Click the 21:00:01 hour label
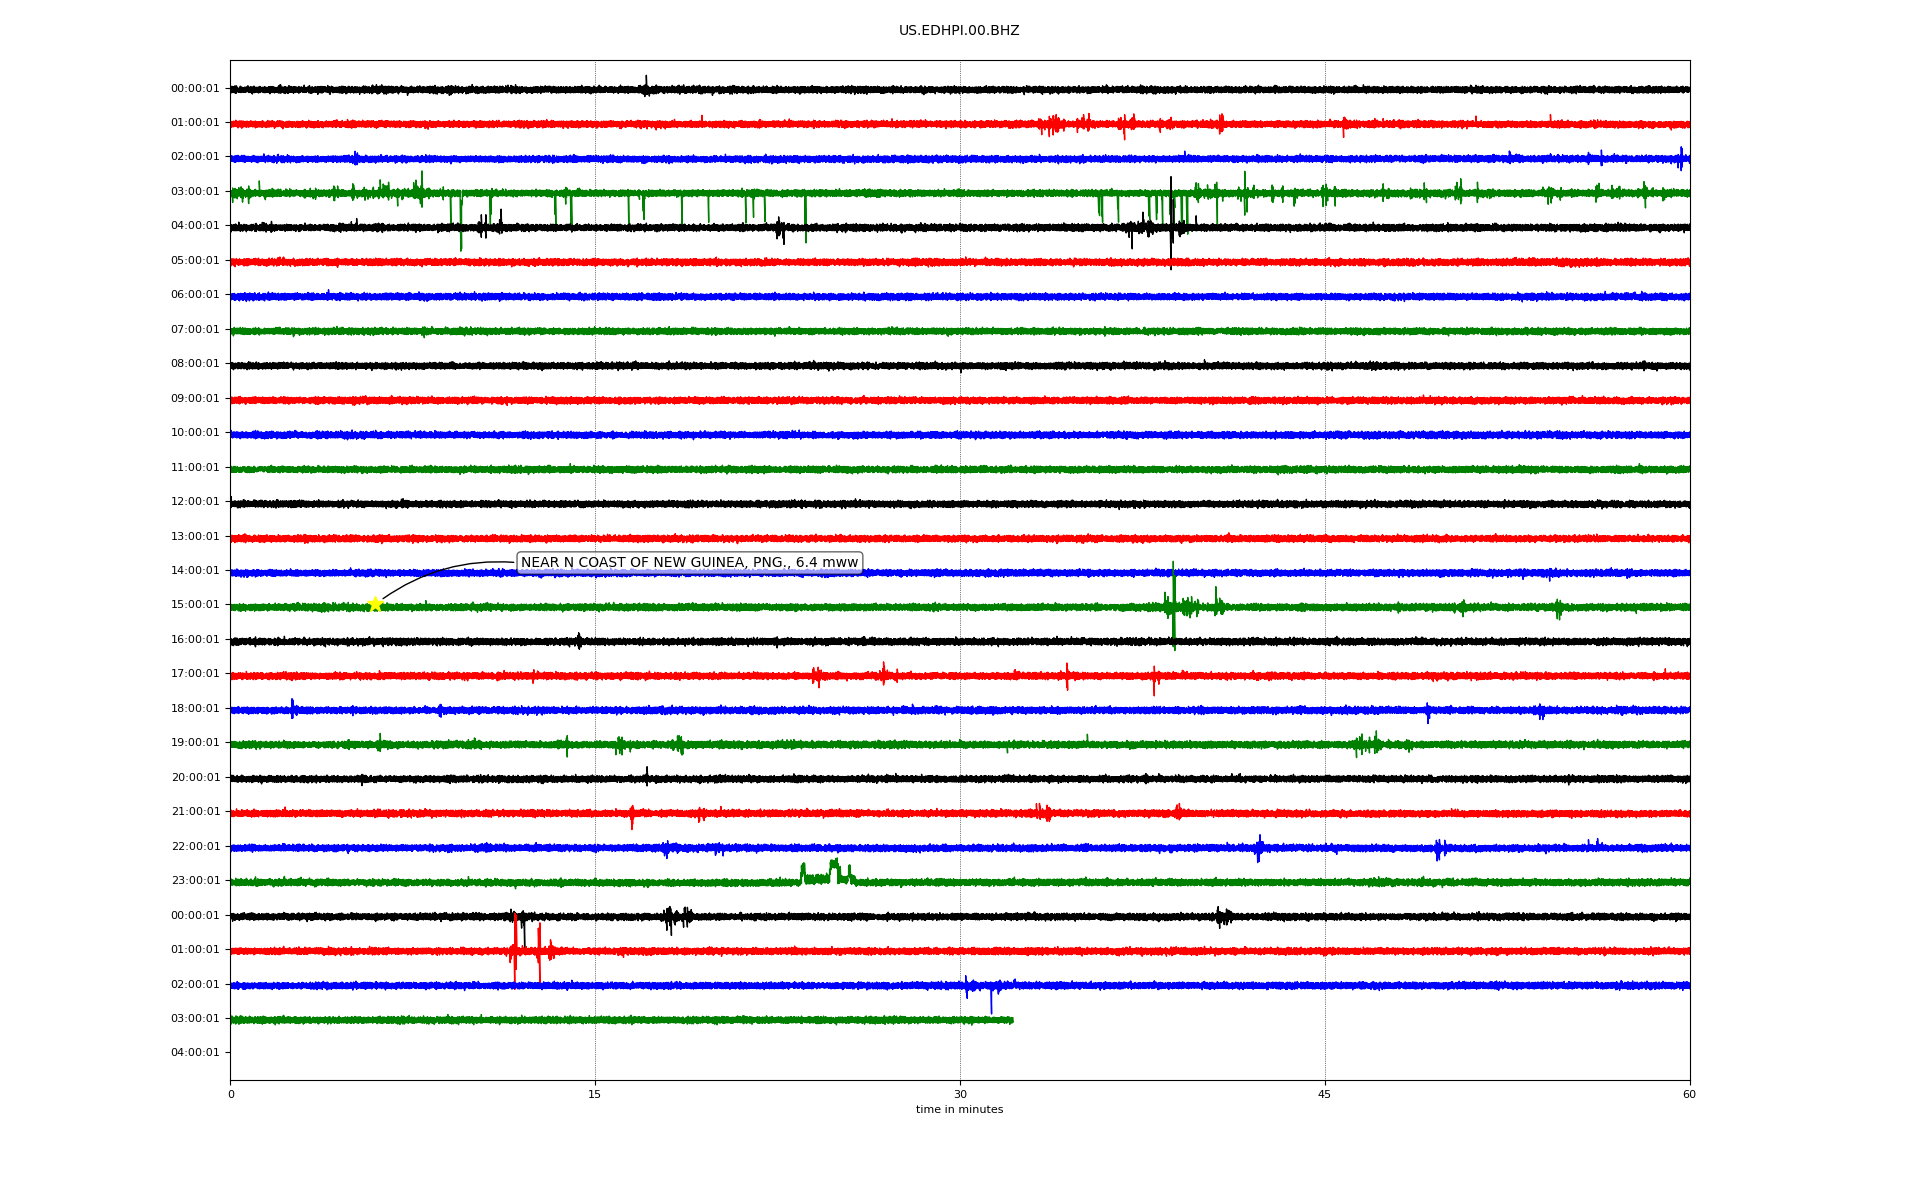The height and width of the screenshot is (1200, 1920). pos(195,812)
